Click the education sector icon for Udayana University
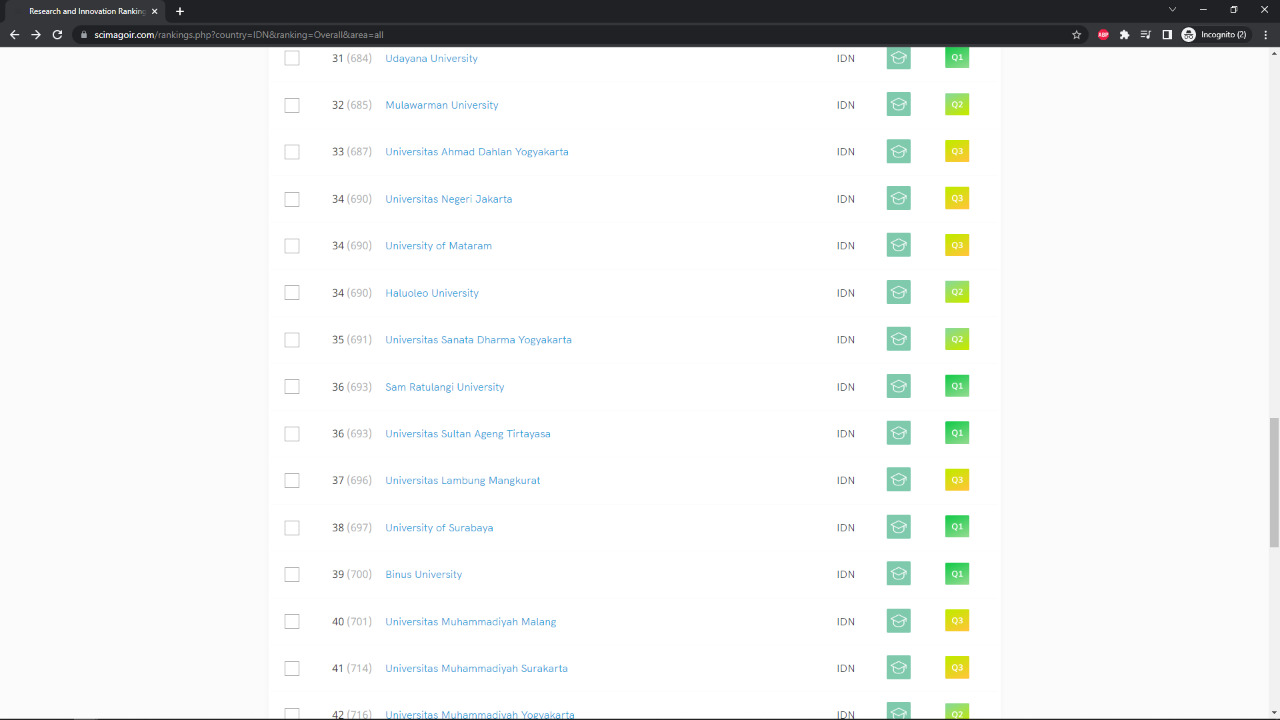The image size is (1280, 720). (899, 58)
